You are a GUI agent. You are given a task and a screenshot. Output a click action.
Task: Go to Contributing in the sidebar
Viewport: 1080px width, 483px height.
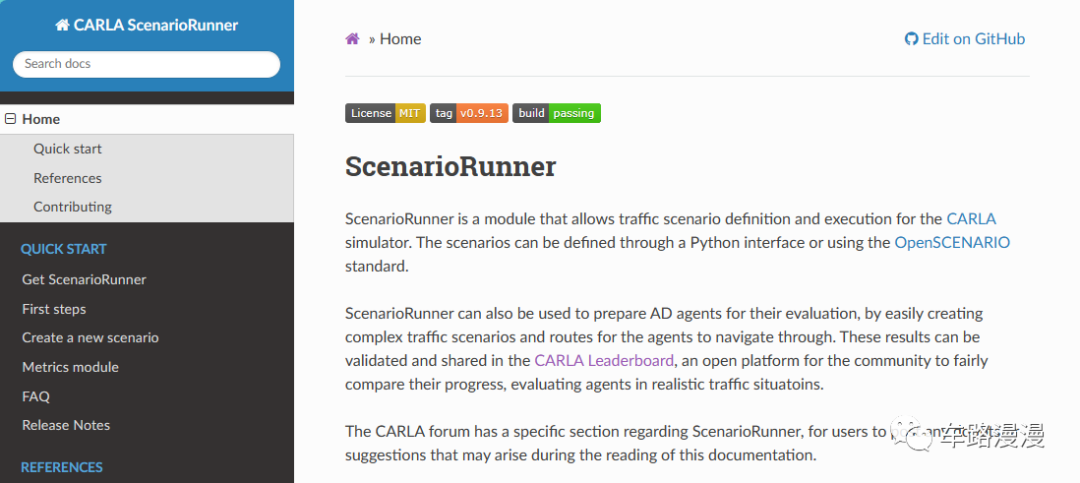[x=72, y=207]
